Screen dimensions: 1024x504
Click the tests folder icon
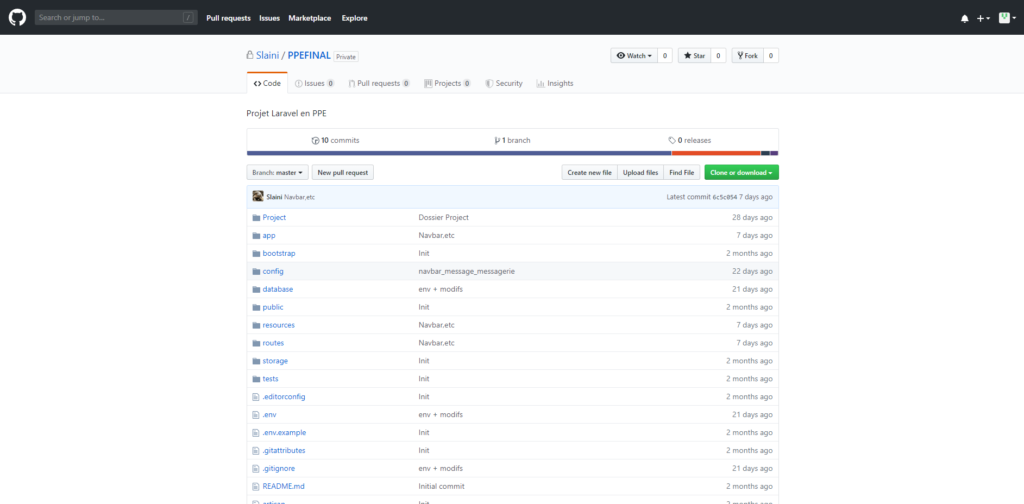click(x=256, y=379)
